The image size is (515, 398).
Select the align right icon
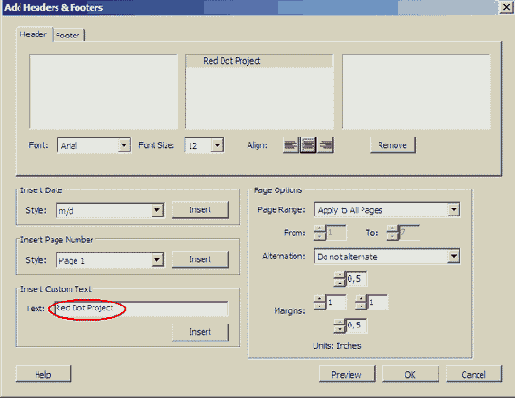(x=326, y=145)
